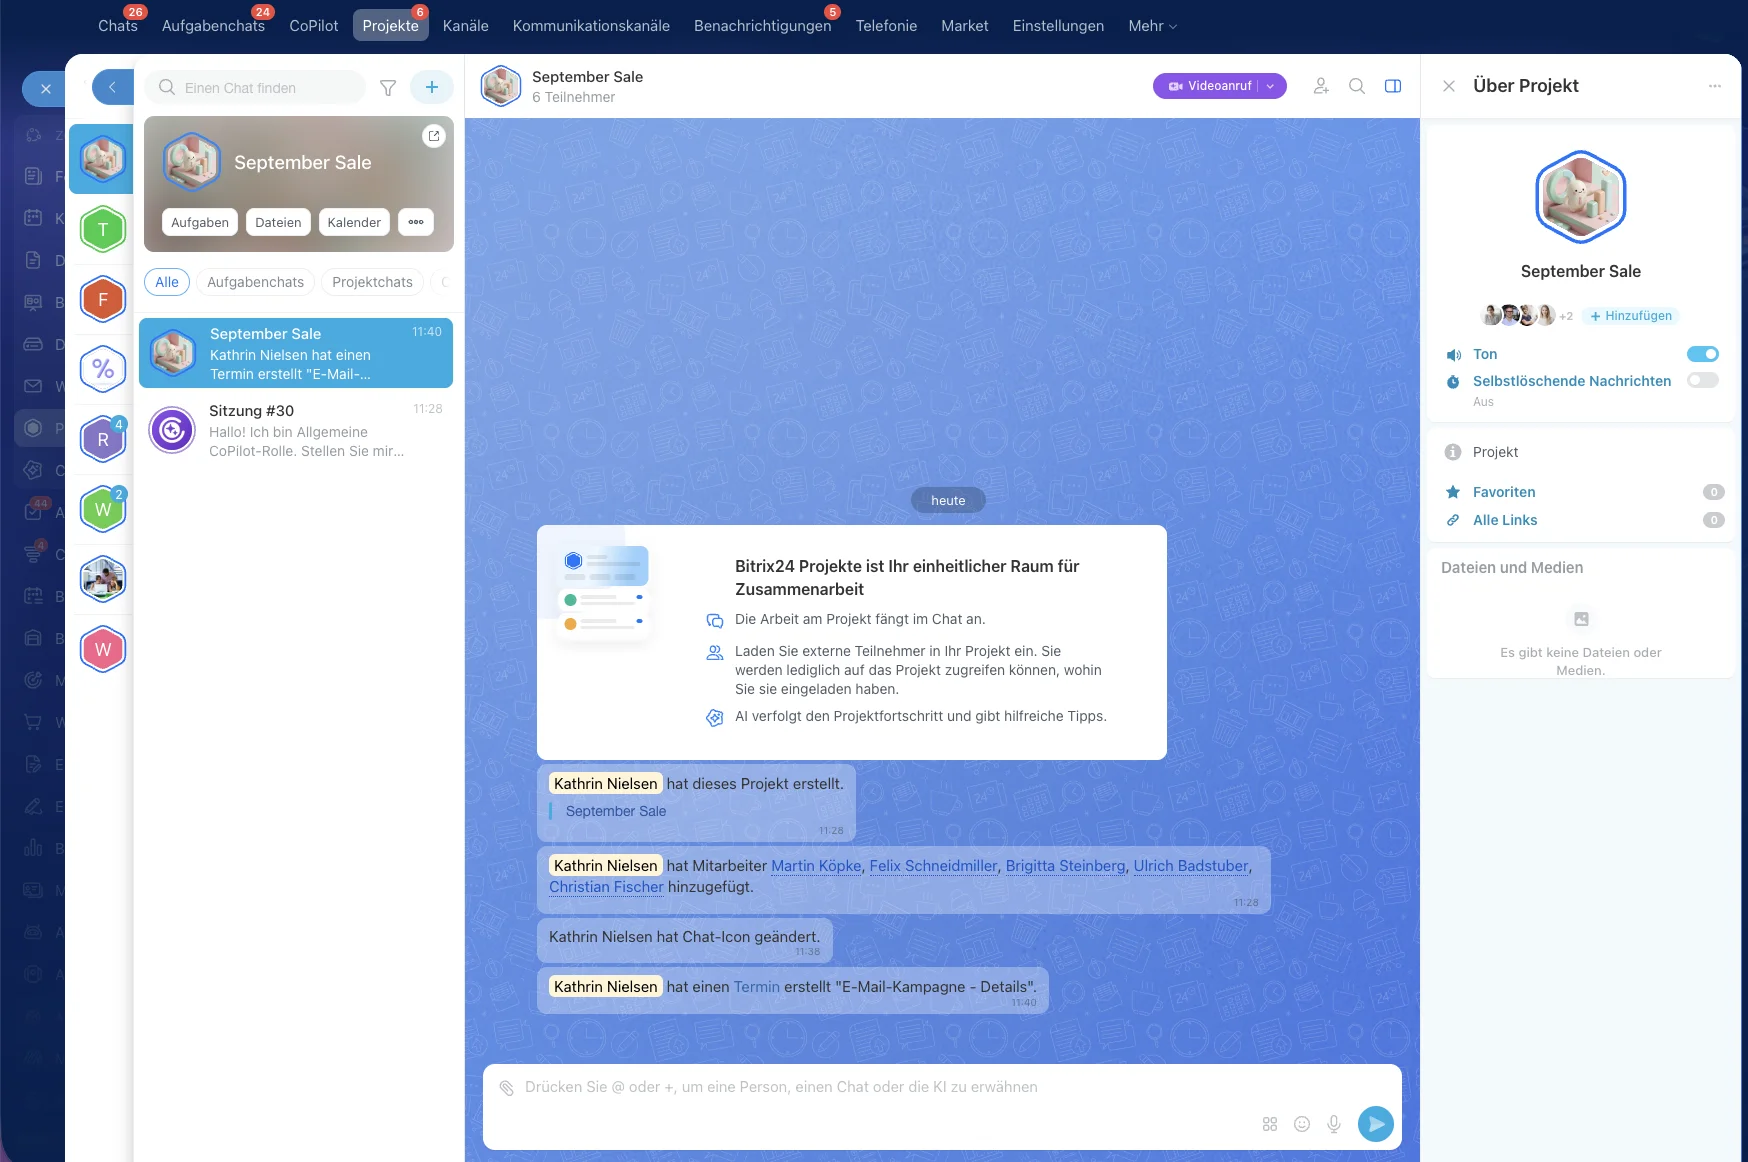The height and width of the screenshot is (1162, 1748).
Task: Enable Selbstlöschende Nachrichten switch
Action: pyautogui.click(x=1702, y=380)
